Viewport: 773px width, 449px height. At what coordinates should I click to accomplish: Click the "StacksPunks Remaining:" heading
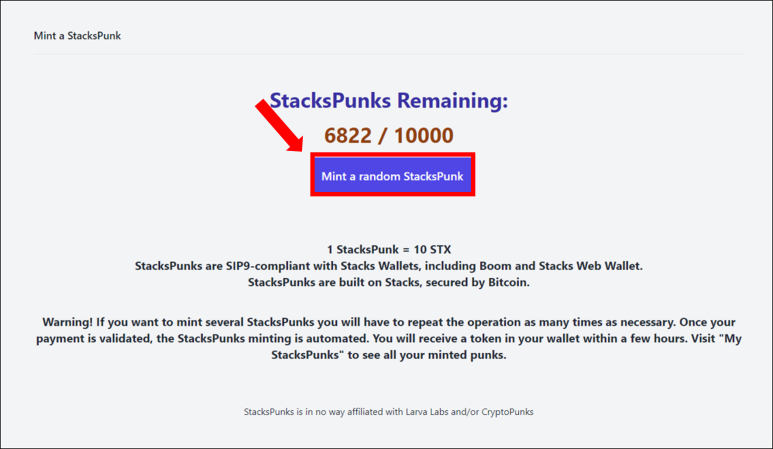coord(389,101)
